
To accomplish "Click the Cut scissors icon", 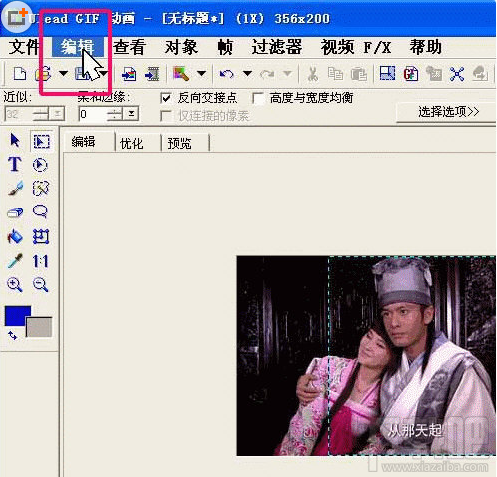I will pos(312,74).
